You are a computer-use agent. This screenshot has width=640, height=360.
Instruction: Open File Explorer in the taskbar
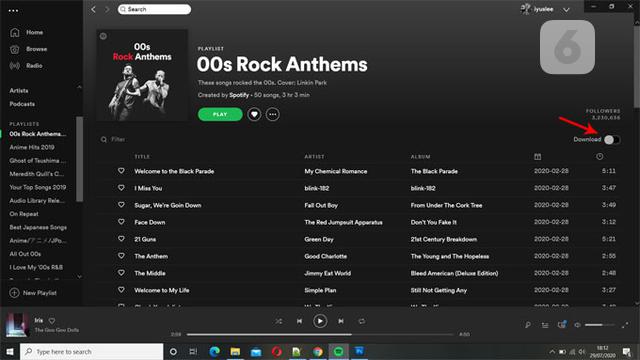[235, 351]
